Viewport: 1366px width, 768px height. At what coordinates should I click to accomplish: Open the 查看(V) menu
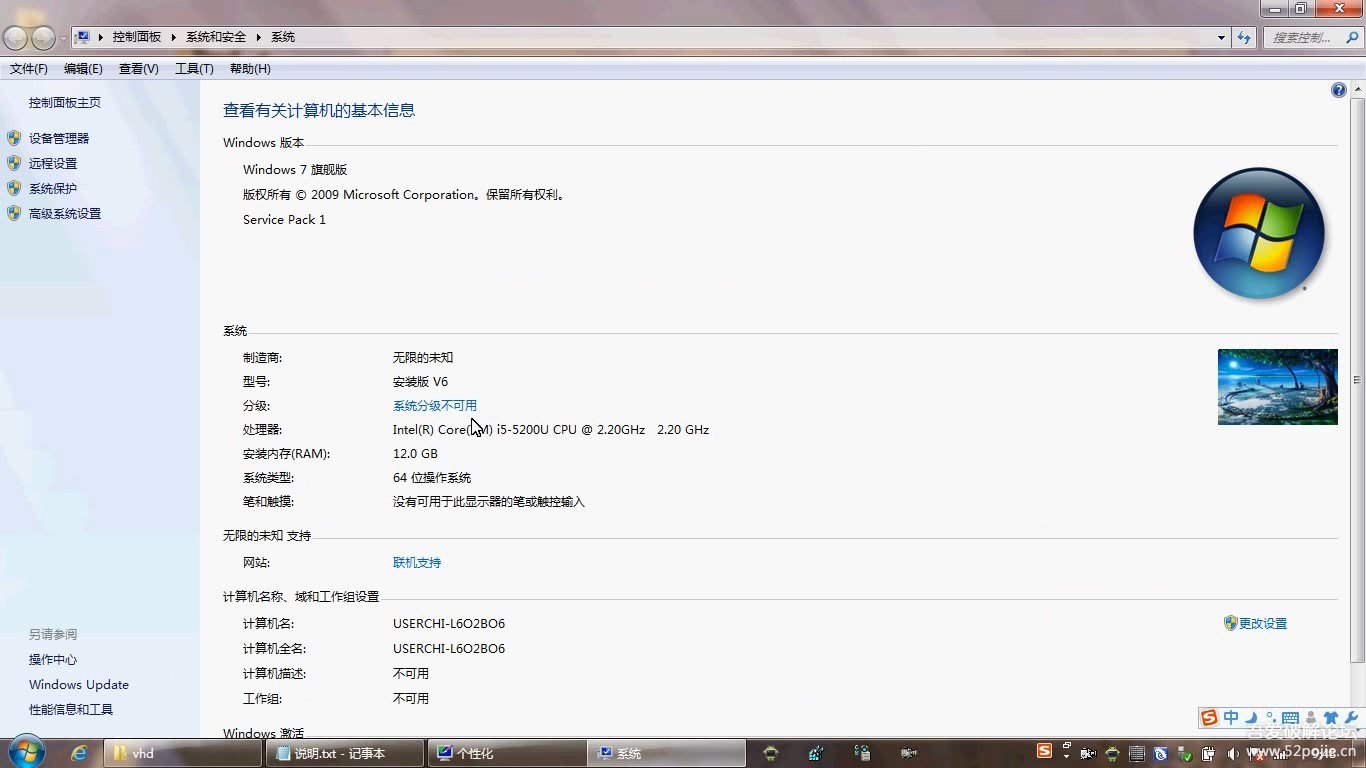click(138, 69)
